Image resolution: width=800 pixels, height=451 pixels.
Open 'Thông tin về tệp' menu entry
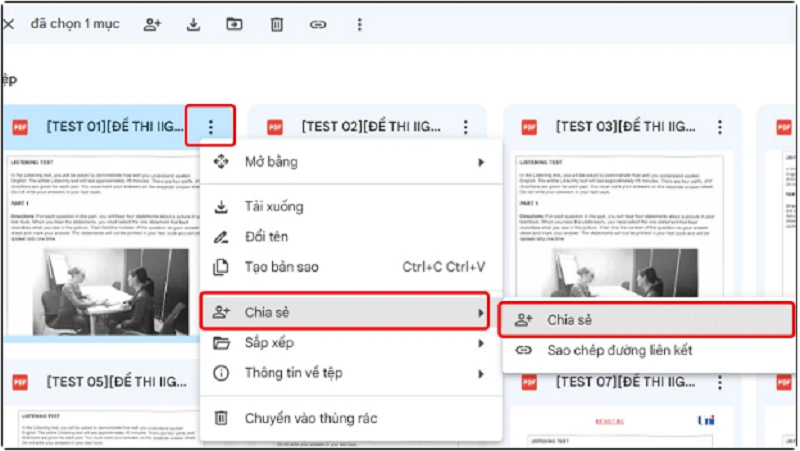(x=351, y=373)
